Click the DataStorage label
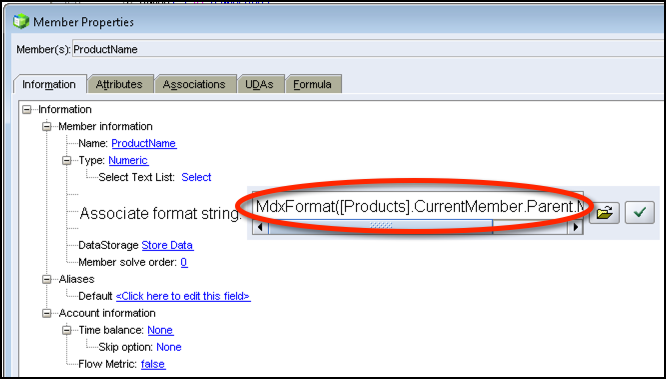666x379 pixels. coord(108,245)
